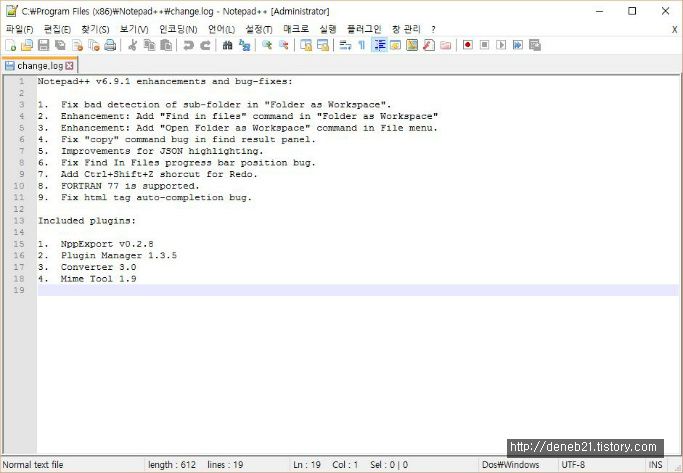Click the Close All toolbar icon

pyautogui.click(x=94, y=45)
